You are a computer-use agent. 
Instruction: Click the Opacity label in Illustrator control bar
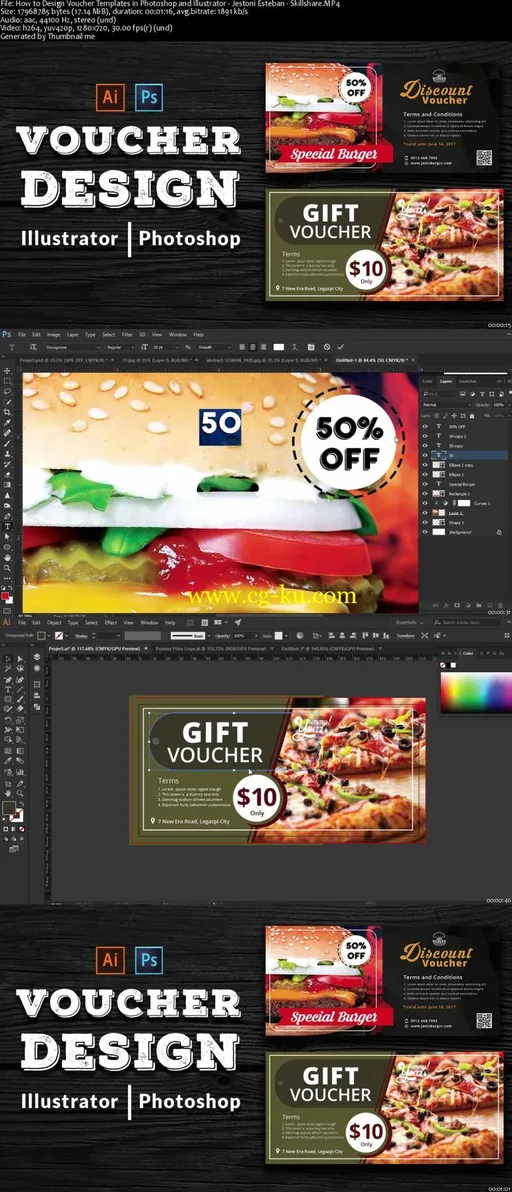[x=222, y=636]
